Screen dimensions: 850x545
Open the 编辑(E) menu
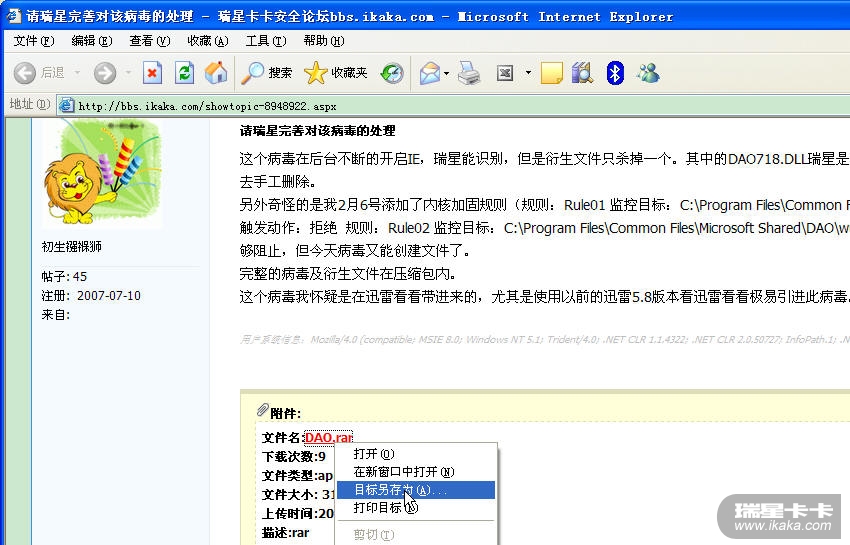pos(92,41)
